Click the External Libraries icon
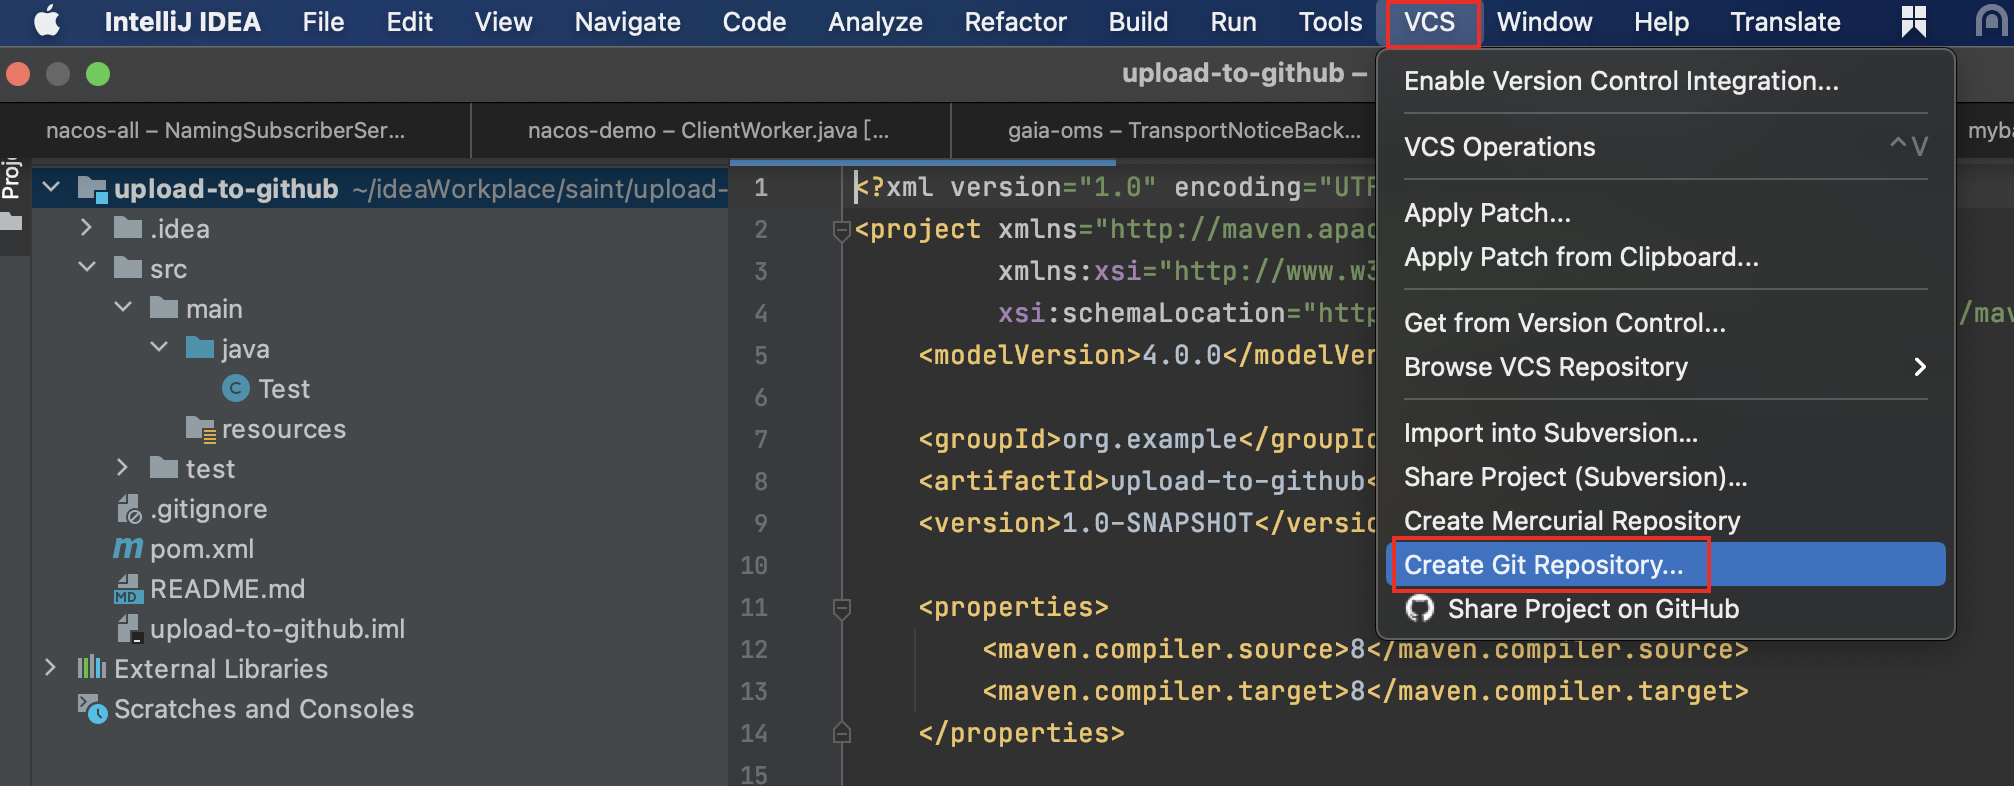The image size is (2014, 786). point(92,668)
